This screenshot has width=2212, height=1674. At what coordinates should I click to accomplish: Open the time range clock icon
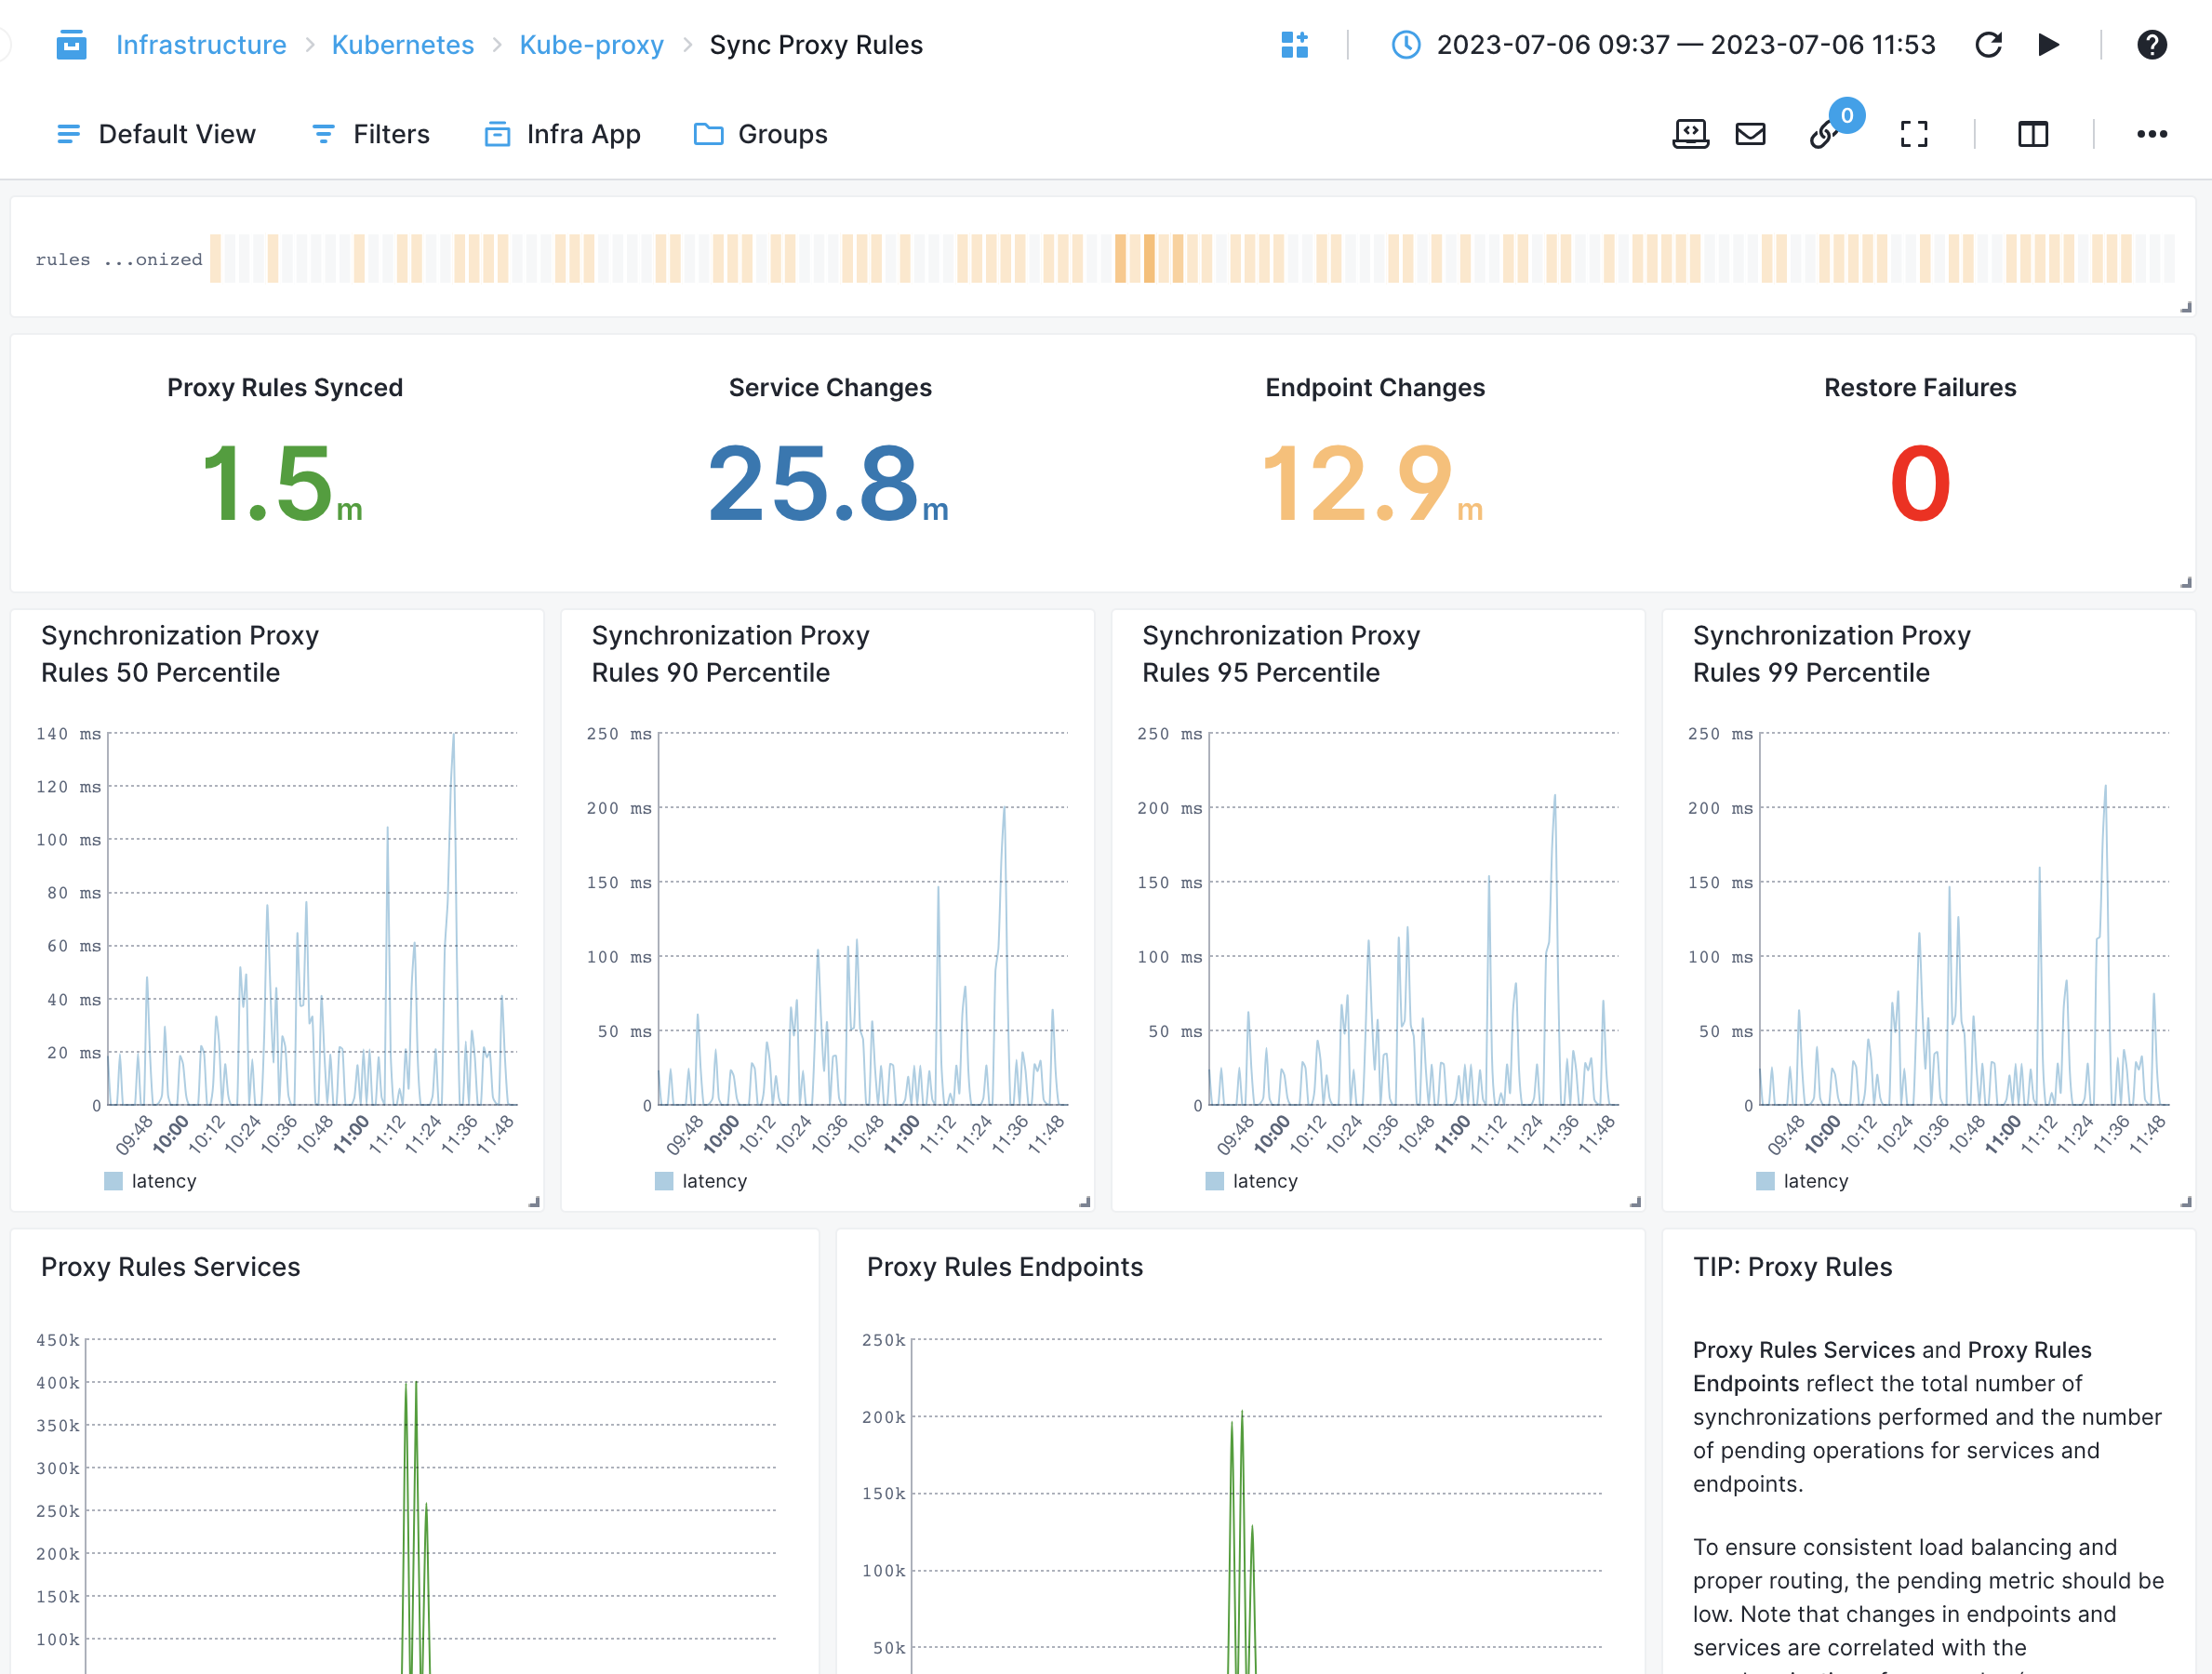pos(1406,45)
